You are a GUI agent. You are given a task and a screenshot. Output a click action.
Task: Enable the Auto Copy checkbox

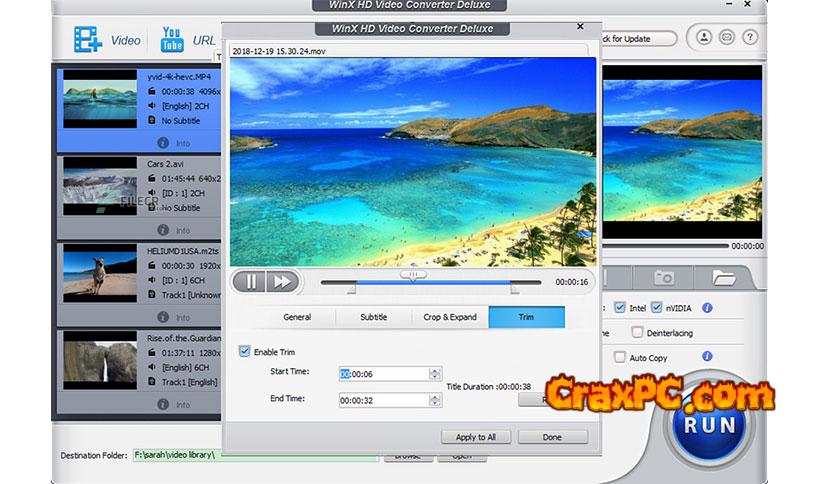(x=620, y=357)
